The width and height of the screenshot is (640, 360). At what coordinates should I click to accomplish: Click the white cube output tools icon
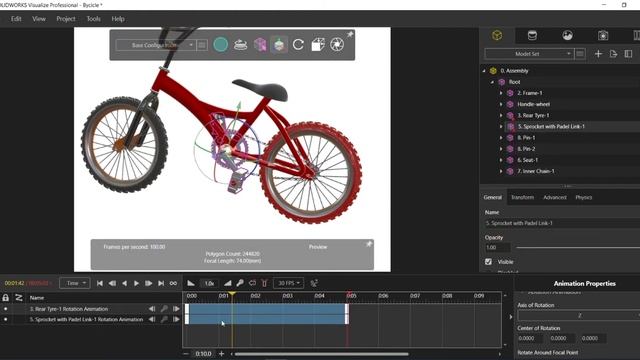318,44
